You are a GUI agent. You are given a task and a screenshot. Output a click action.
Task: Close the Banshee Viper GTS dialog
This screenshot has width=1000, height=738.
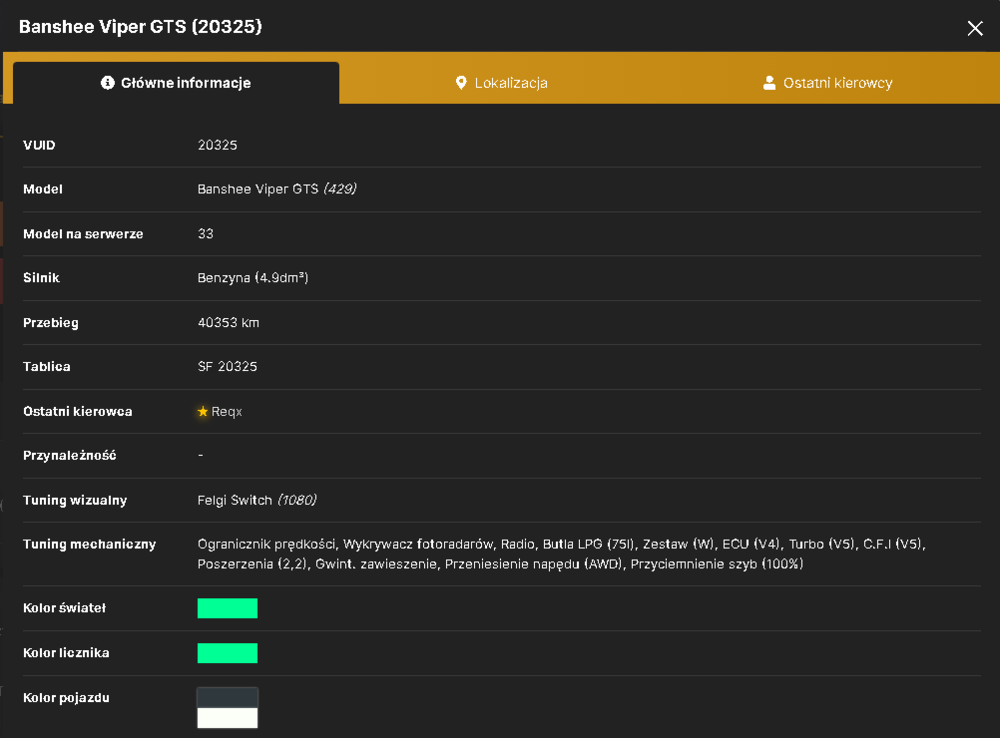pyautogui.click(x=974, y=28)
